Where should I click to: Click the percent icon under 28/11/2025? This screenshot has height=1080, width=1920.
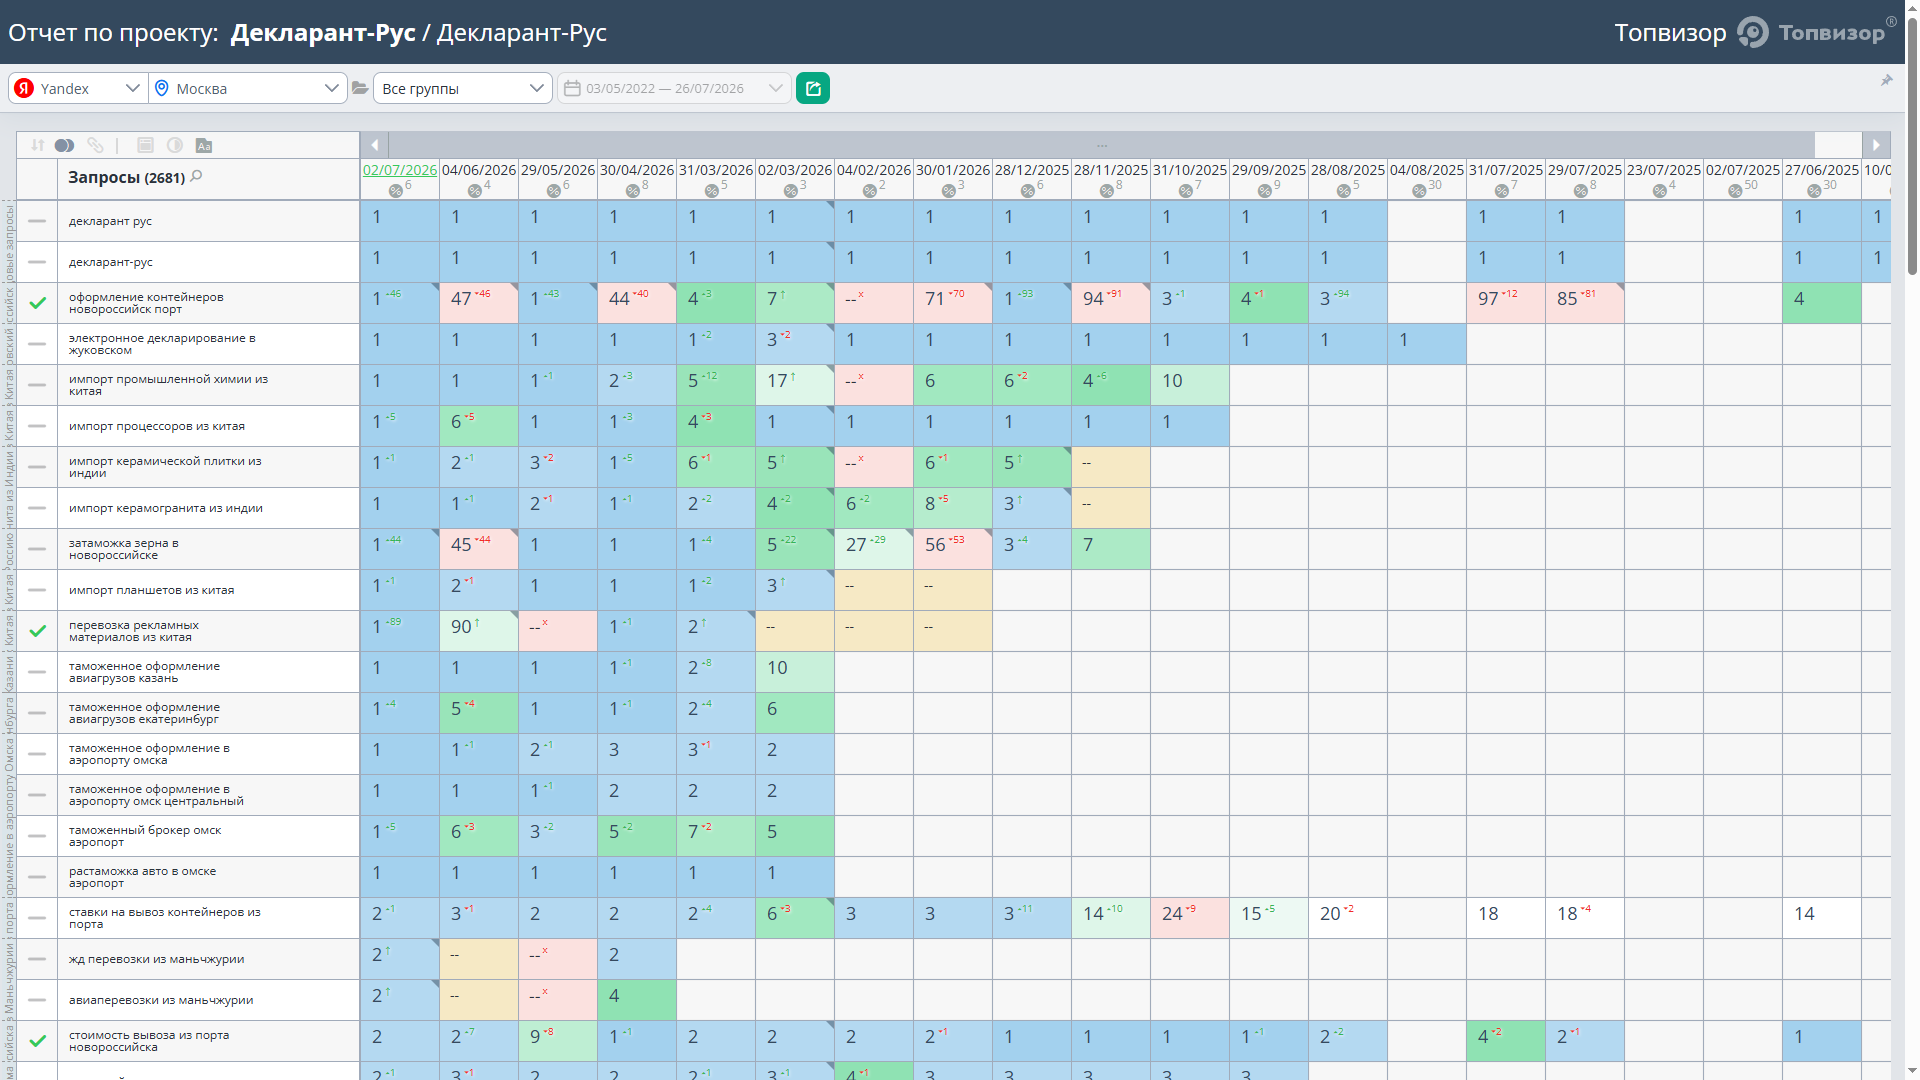[1107, 190]
